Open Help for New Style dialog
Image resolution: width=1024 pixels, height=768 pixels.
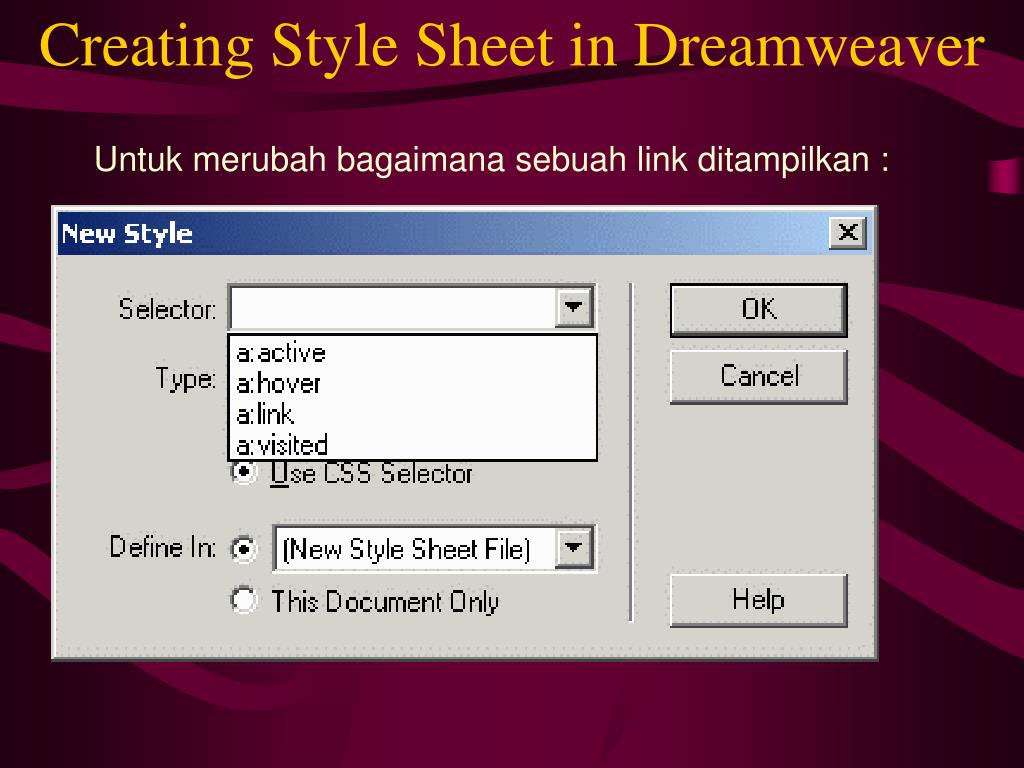[758, 600]
